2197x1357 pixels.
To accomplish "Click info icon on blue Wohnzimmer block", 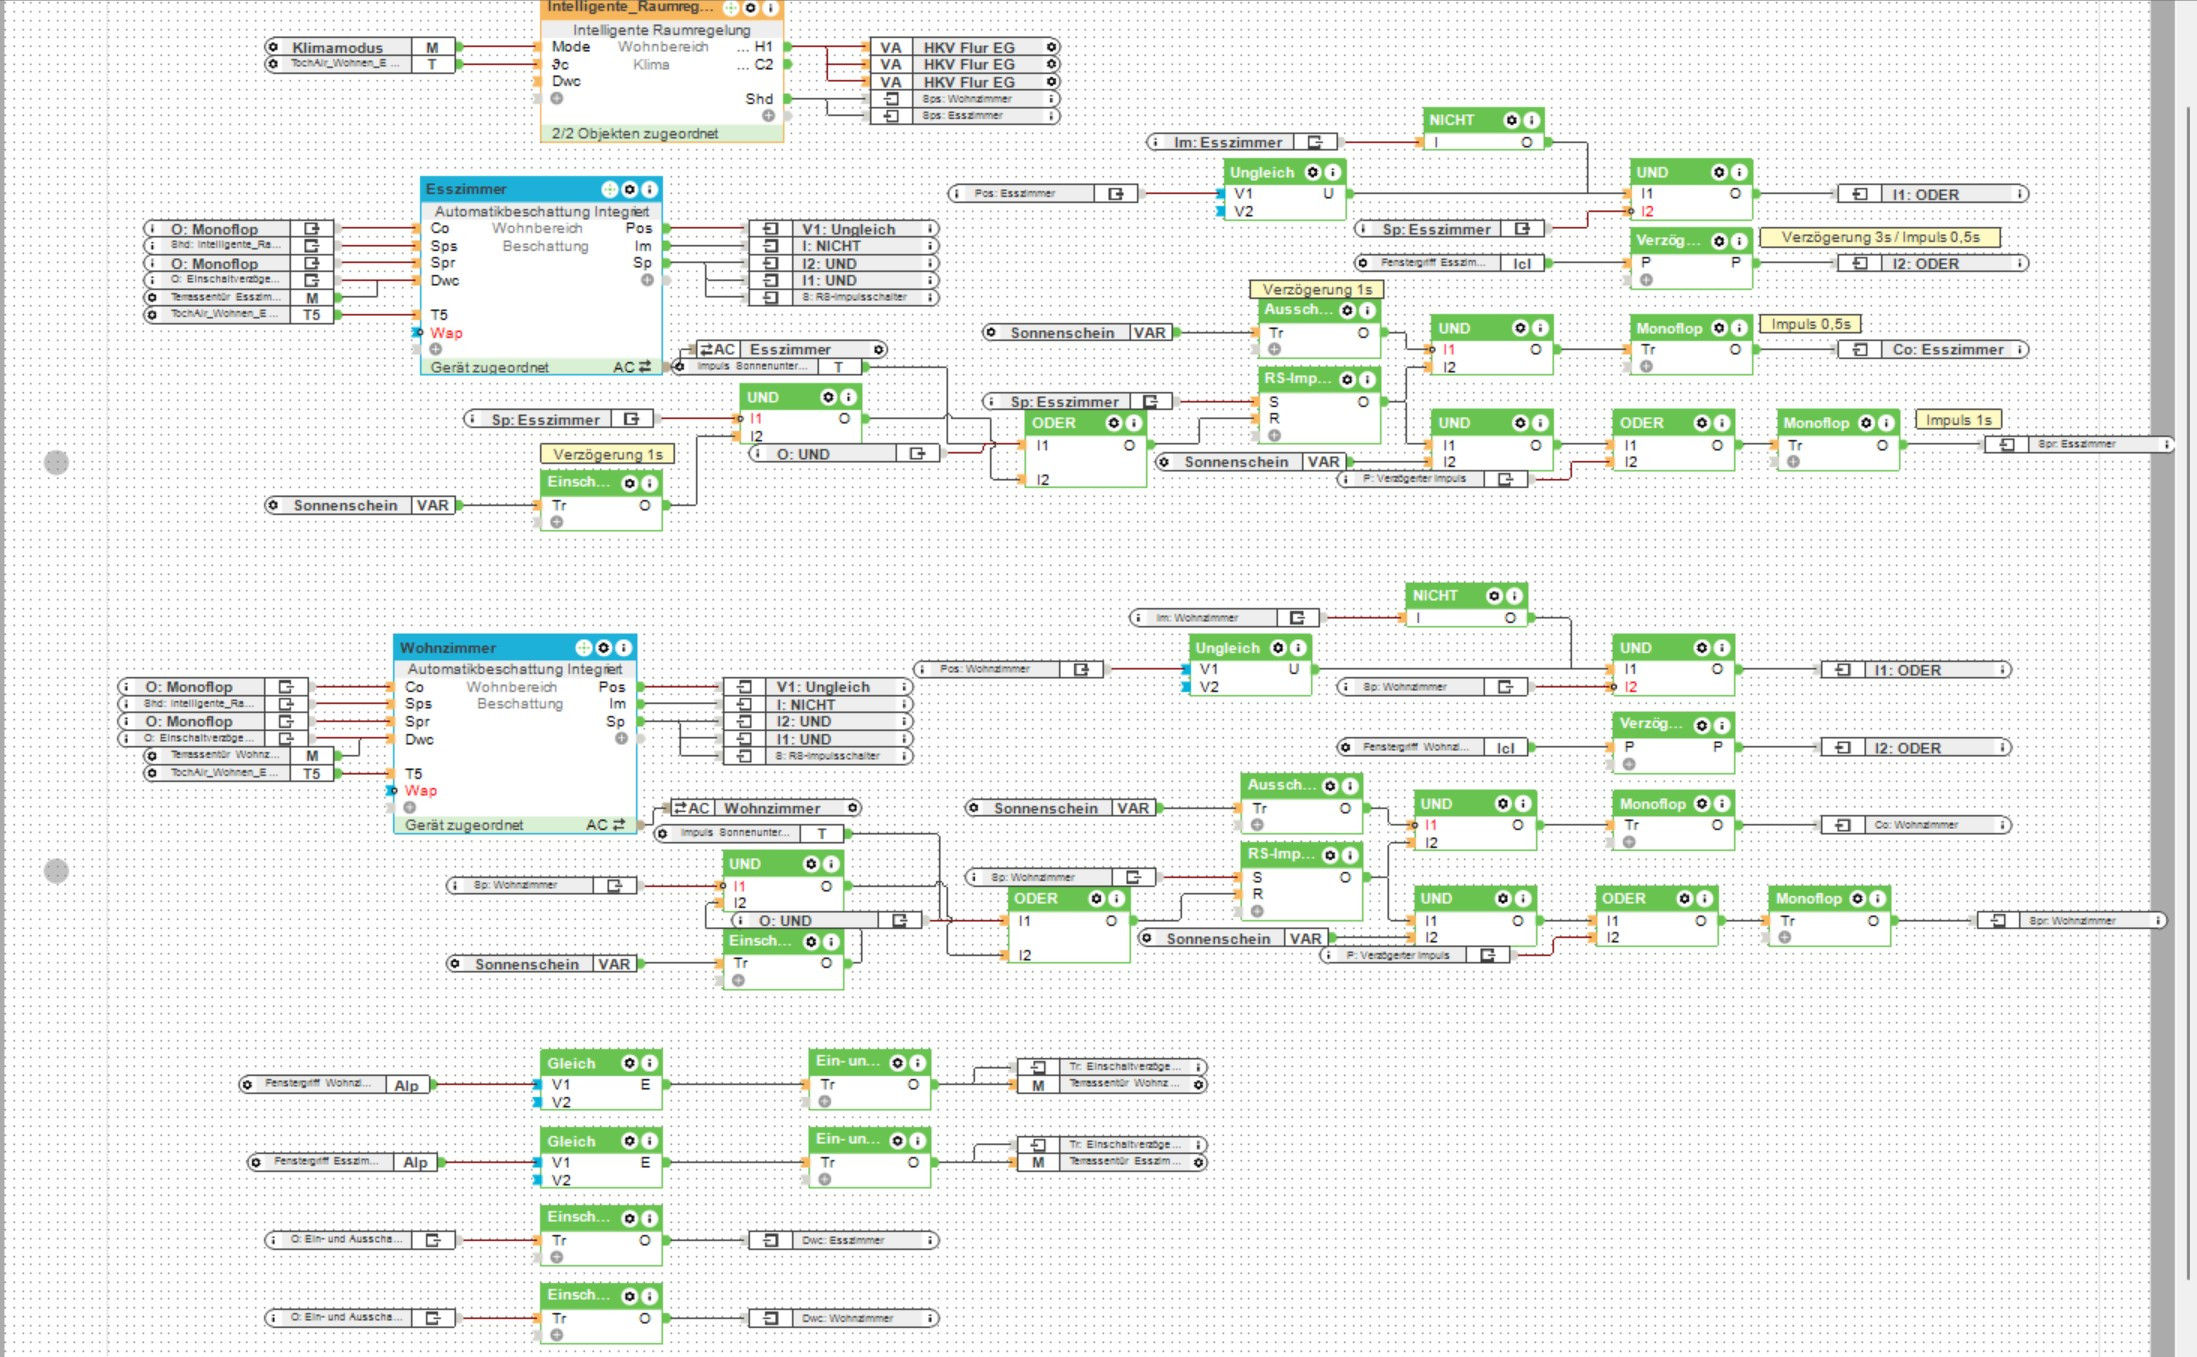I will (623, 648).
